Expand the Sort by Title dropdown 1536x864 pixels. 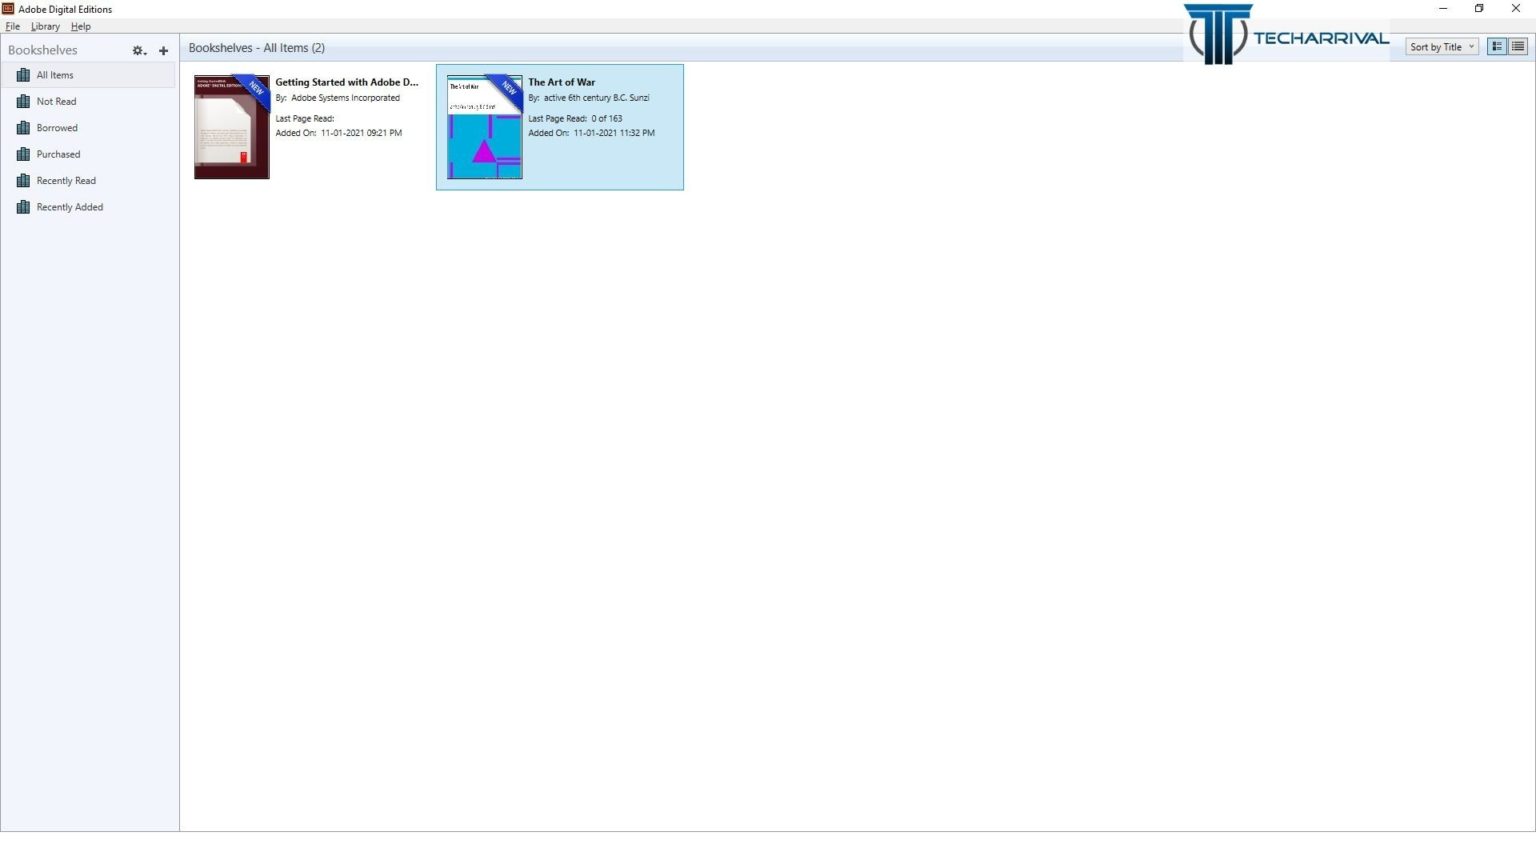[1441, 47]
